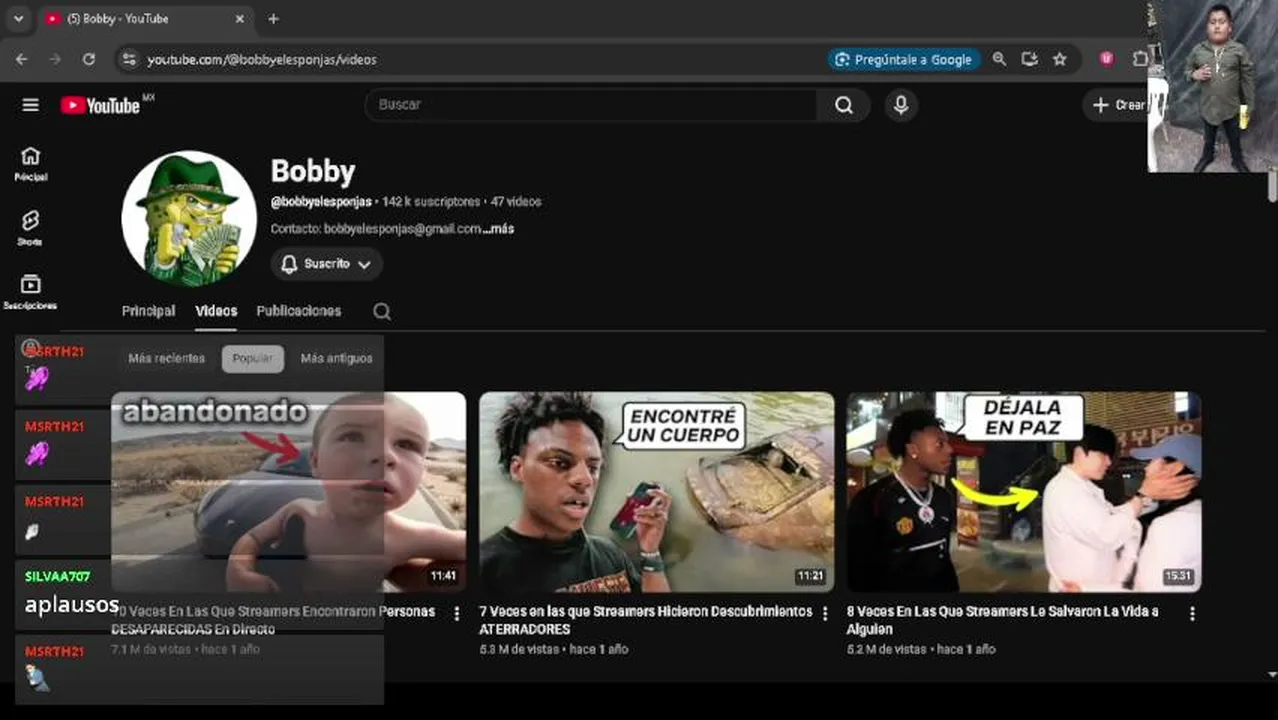Click Pregúntale a Google button
This screenshot has height=720, width=1278.
tap(904, 59)
